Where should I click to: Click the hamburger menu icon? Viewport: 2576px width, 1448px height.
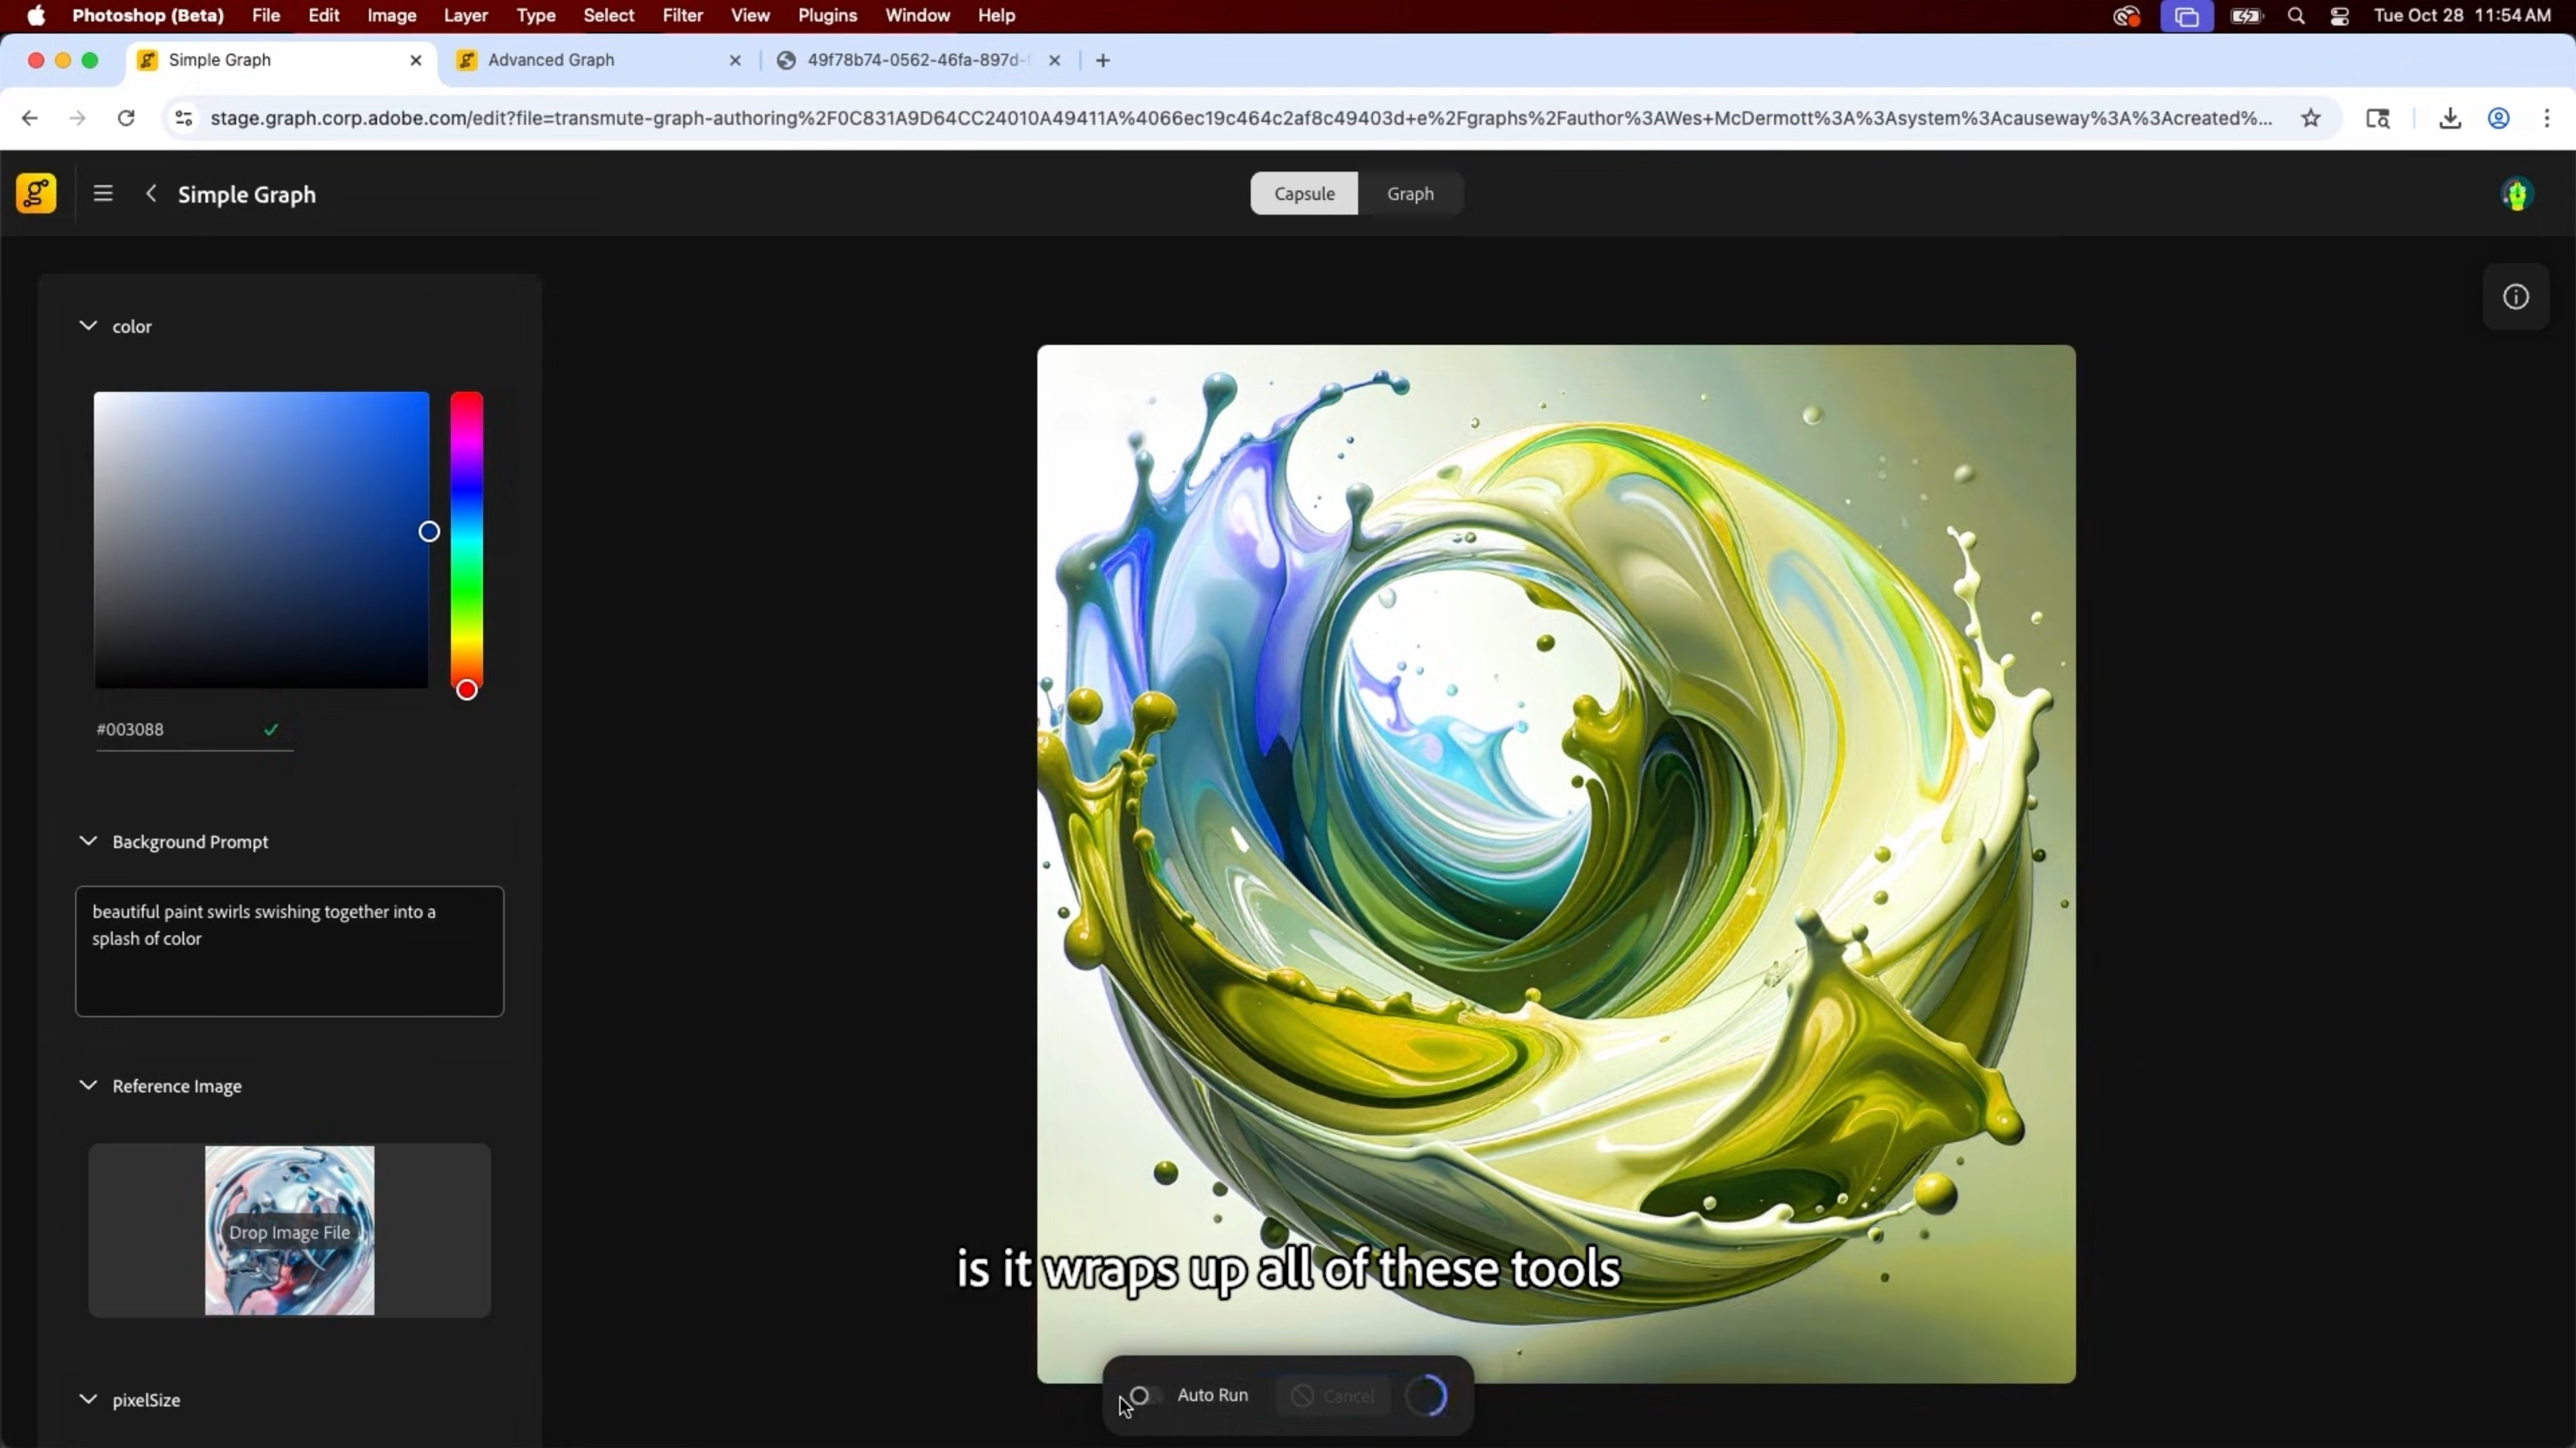pos(103,194)
